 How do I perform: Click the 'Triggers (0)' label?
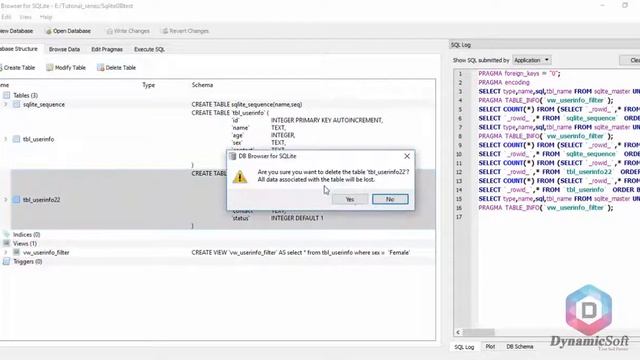28,262
